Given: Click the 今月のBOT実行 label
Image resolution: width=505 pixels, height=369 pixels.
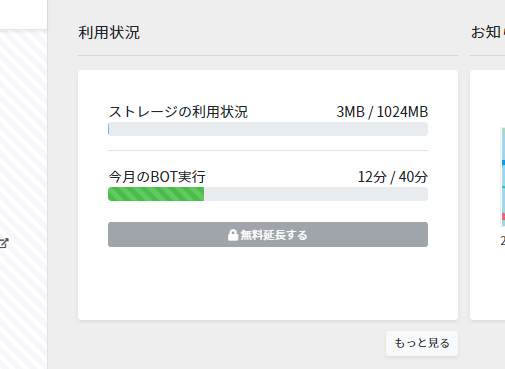Looking at the screenshot, I should tap(157, 177).
